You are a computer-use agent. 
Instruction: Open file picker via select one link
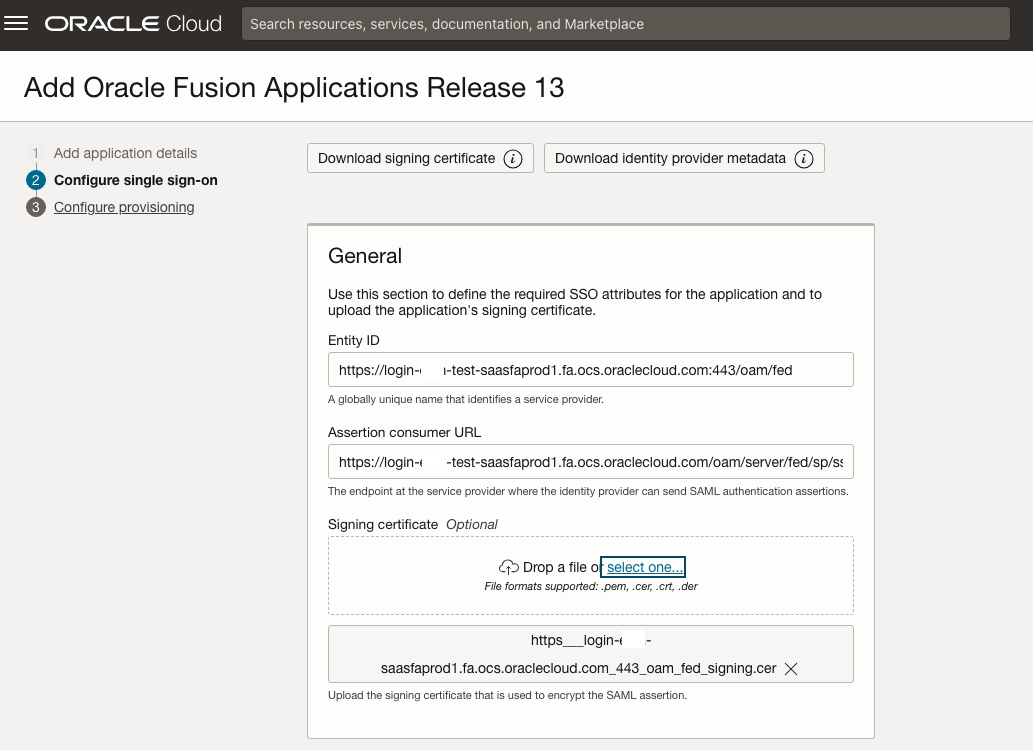tap(643, 566)
